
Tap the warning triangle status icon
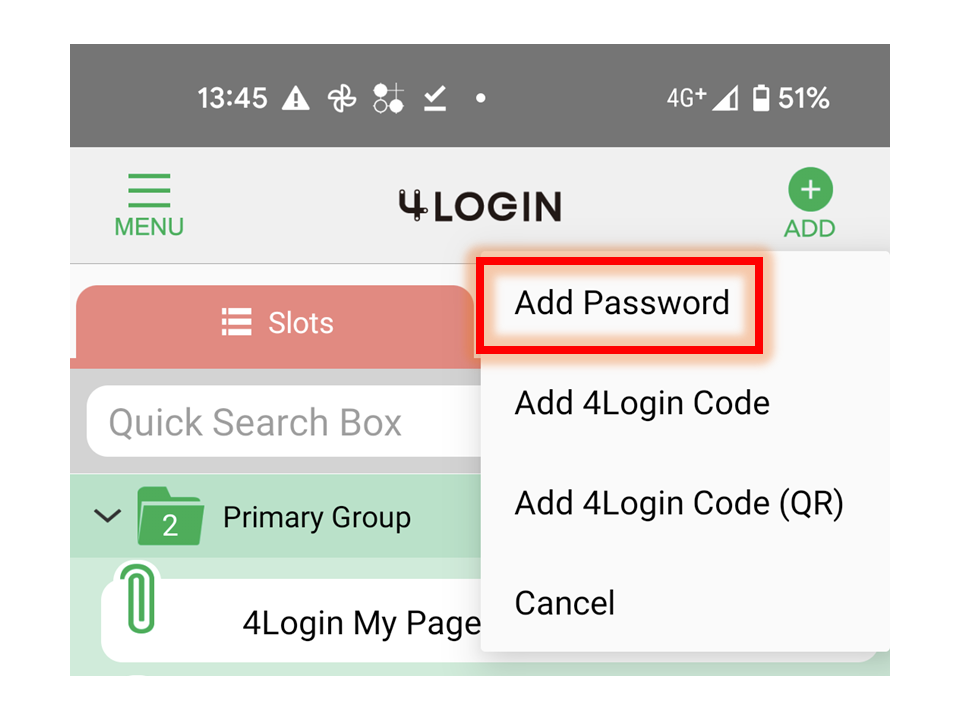pyautogui.click(x=296, y=98)
